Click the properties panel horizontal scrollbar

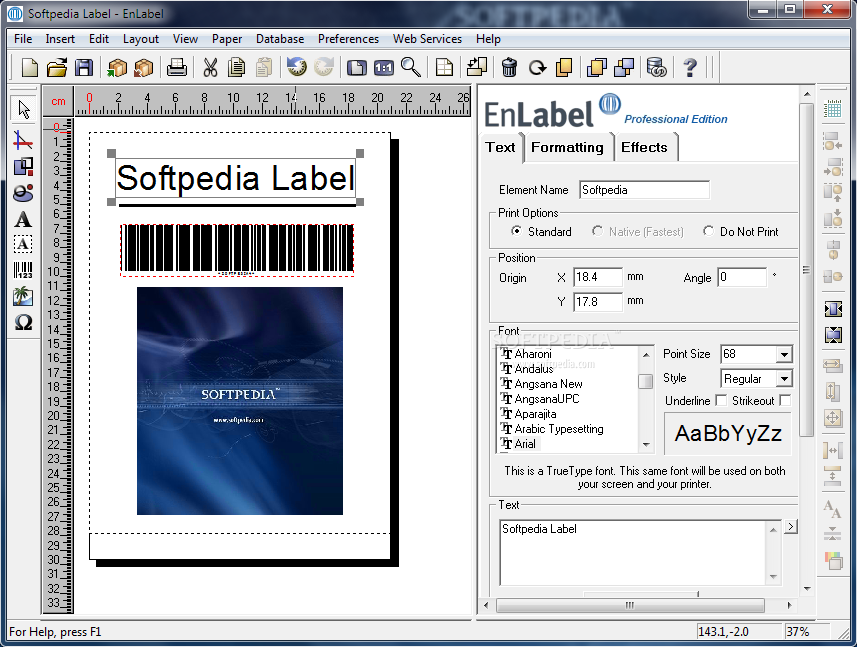tap(630, 605)
